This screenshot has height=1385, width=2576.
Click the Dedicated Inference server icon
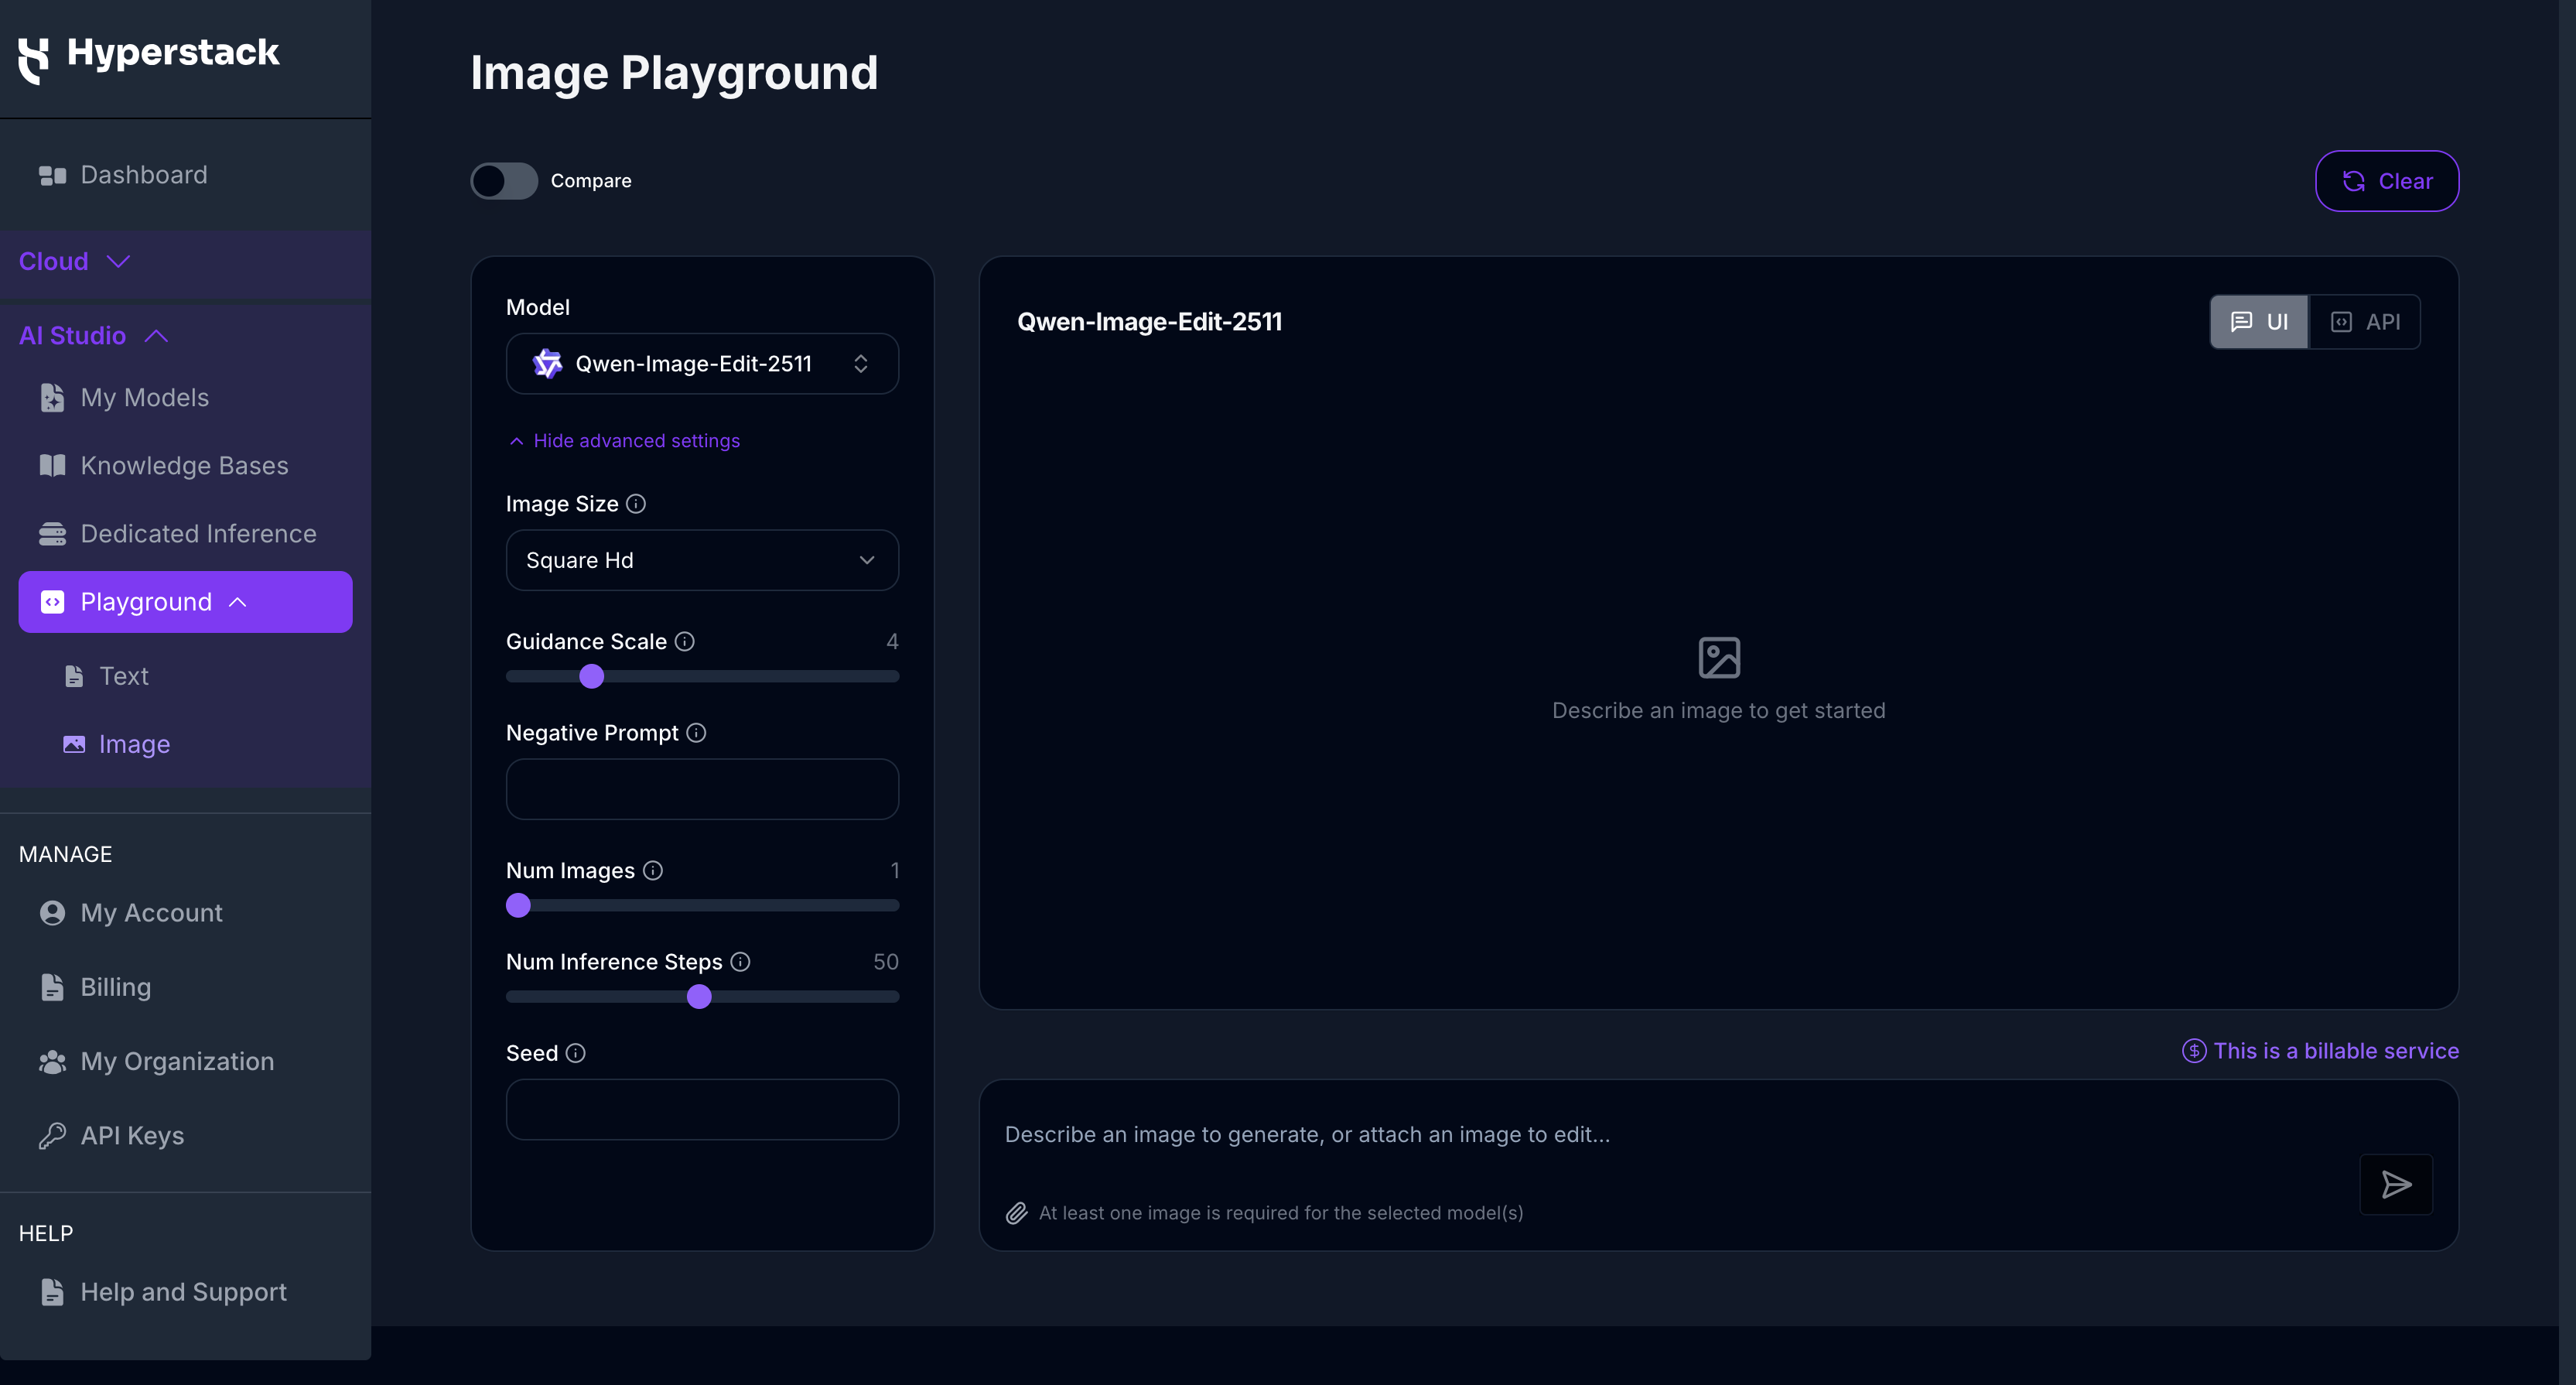click(x=52, y=534)
